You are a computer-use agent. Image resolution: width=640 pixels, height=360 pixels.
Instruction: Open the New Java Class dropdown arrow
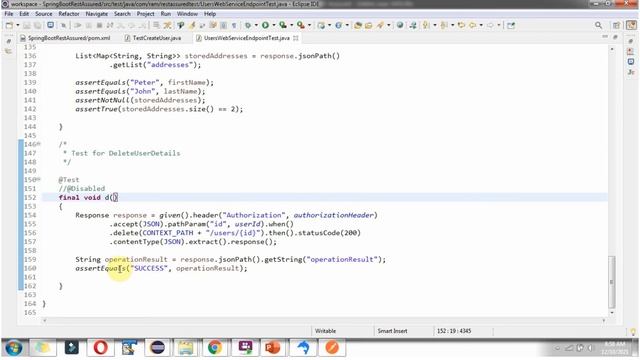[347, 25]
